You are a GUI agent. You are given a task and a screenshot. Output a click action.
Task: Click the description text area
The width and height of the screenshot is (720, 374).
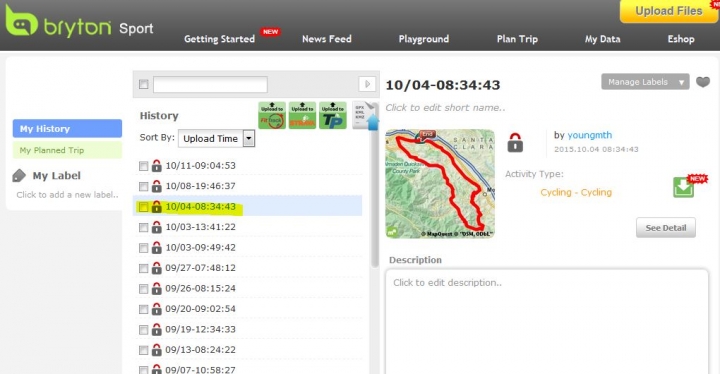point(547,322)
